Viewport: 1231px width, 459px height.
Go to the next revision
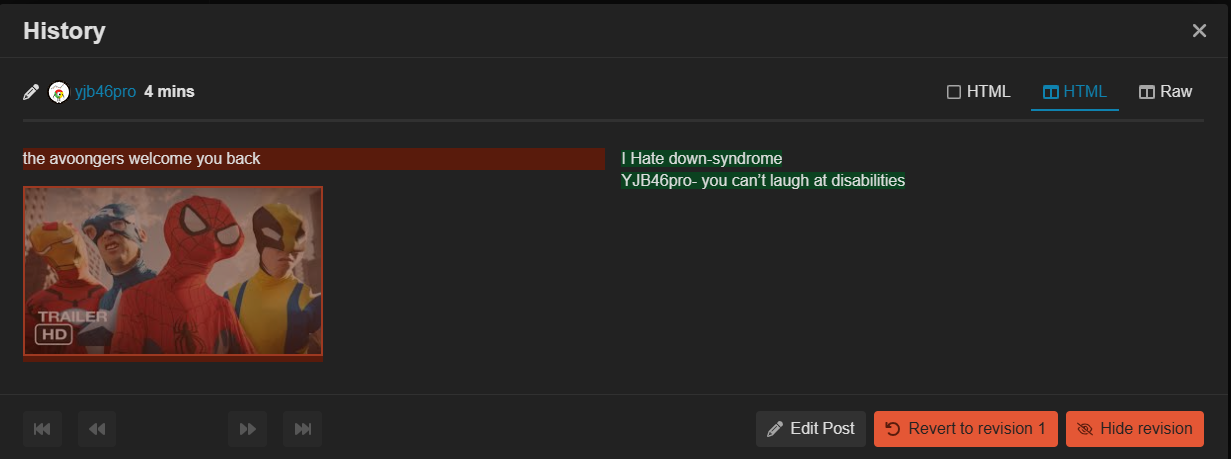click(x=247, y=429)
